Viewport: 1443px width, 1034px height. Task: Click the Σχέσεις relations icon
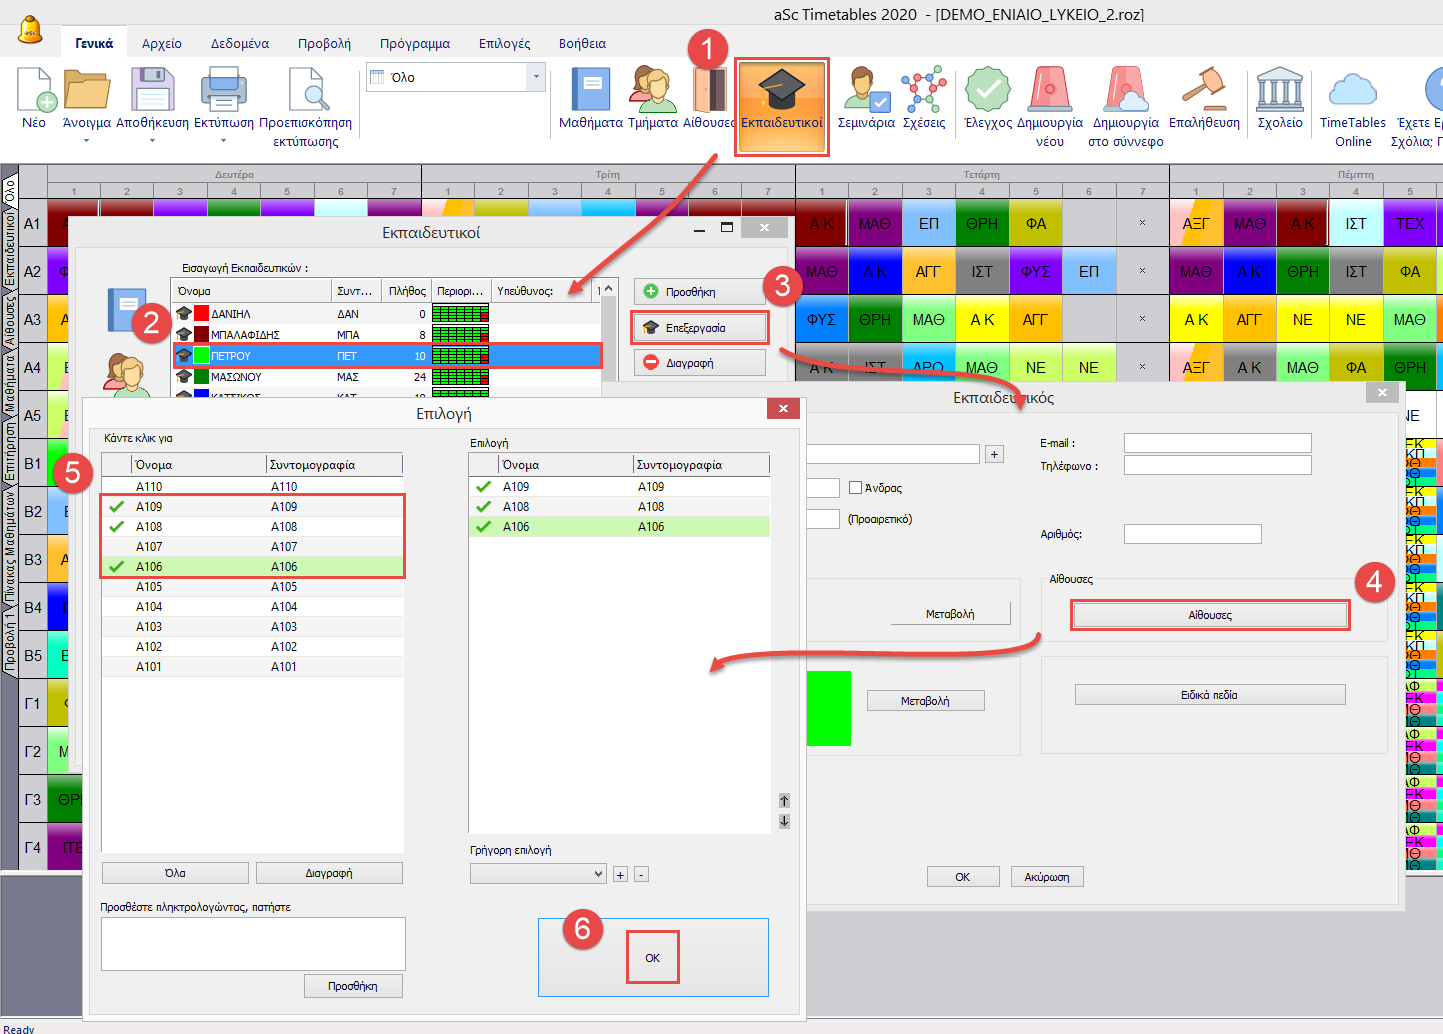coord(923,92)
